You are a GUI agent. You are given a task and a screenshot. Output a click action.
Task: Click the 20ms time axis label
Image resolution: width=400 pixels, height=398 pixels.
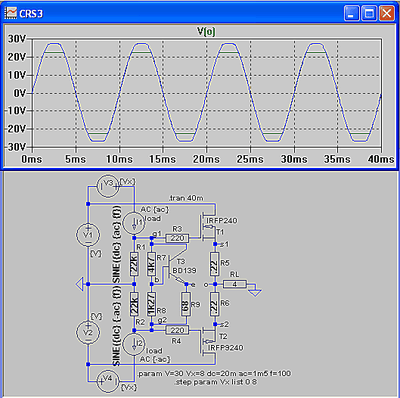coord(206,159)
